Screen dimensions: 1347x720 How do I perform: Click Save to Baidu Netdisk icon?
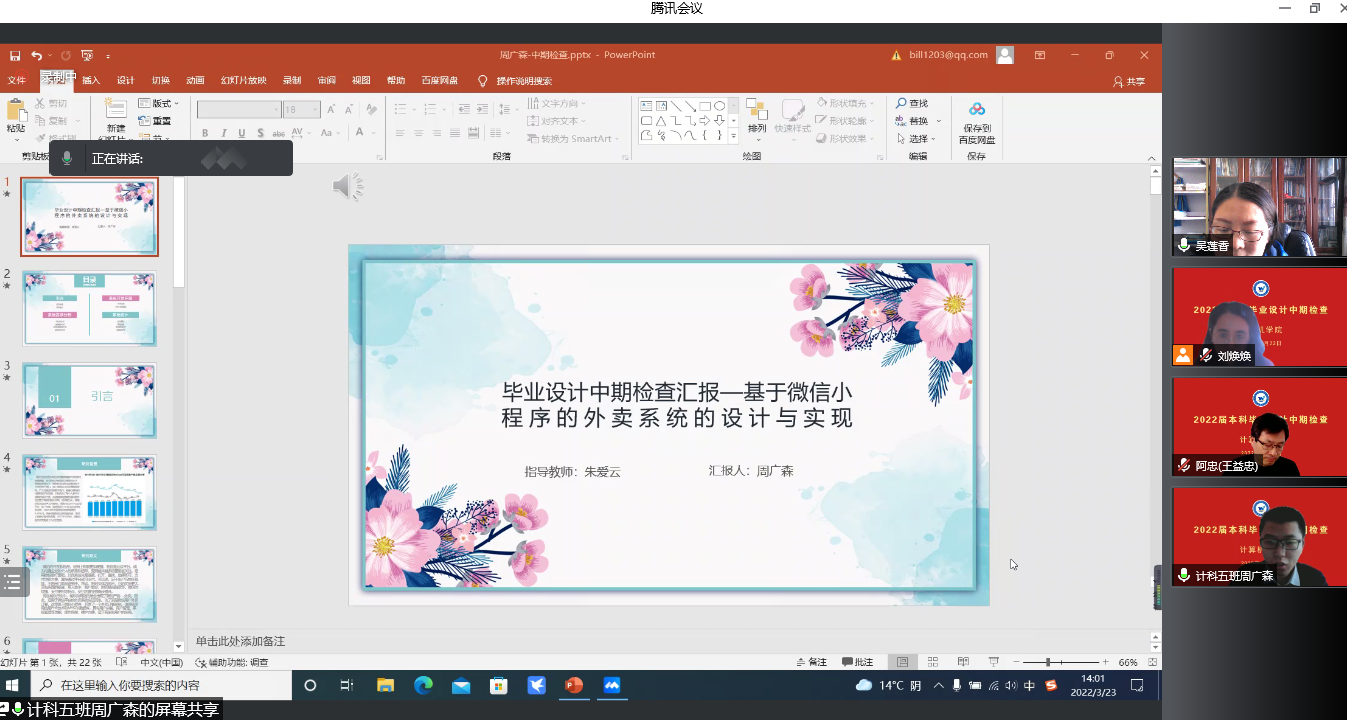point(976,110)
